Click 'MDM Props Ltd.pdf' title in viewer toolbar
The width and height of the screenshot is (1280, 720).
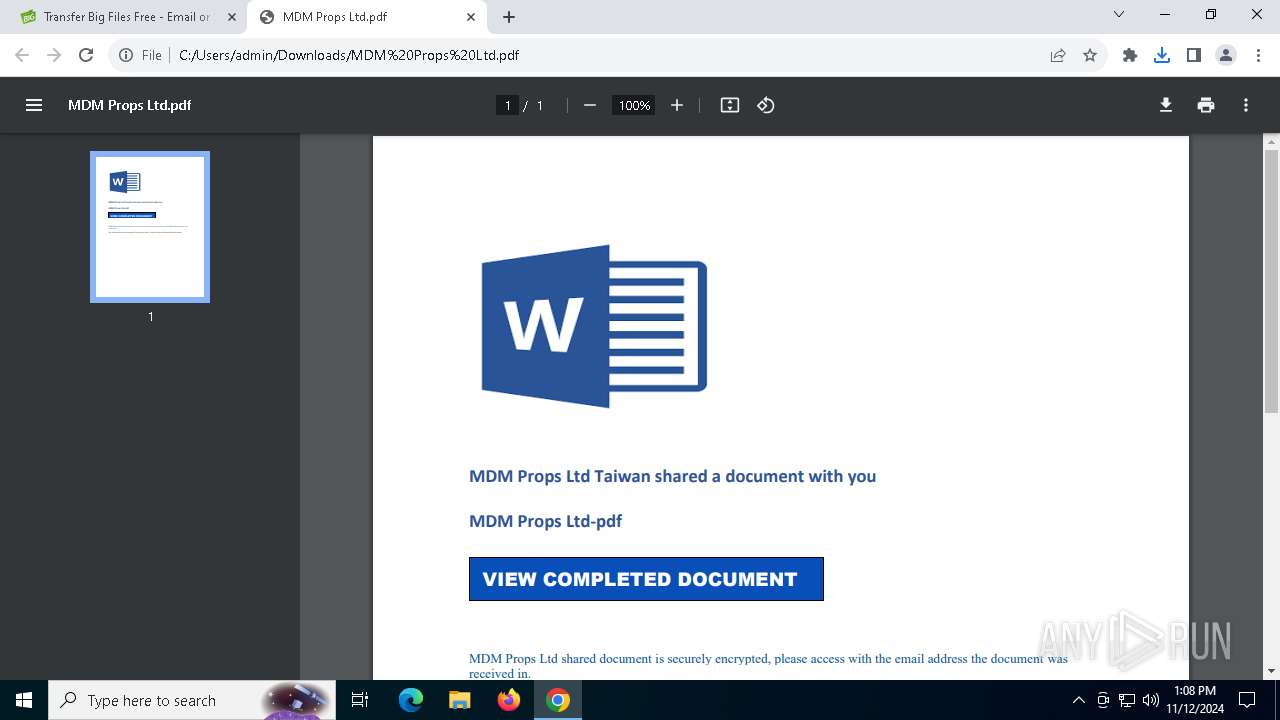pyautogui.click(x=129, y=105)
